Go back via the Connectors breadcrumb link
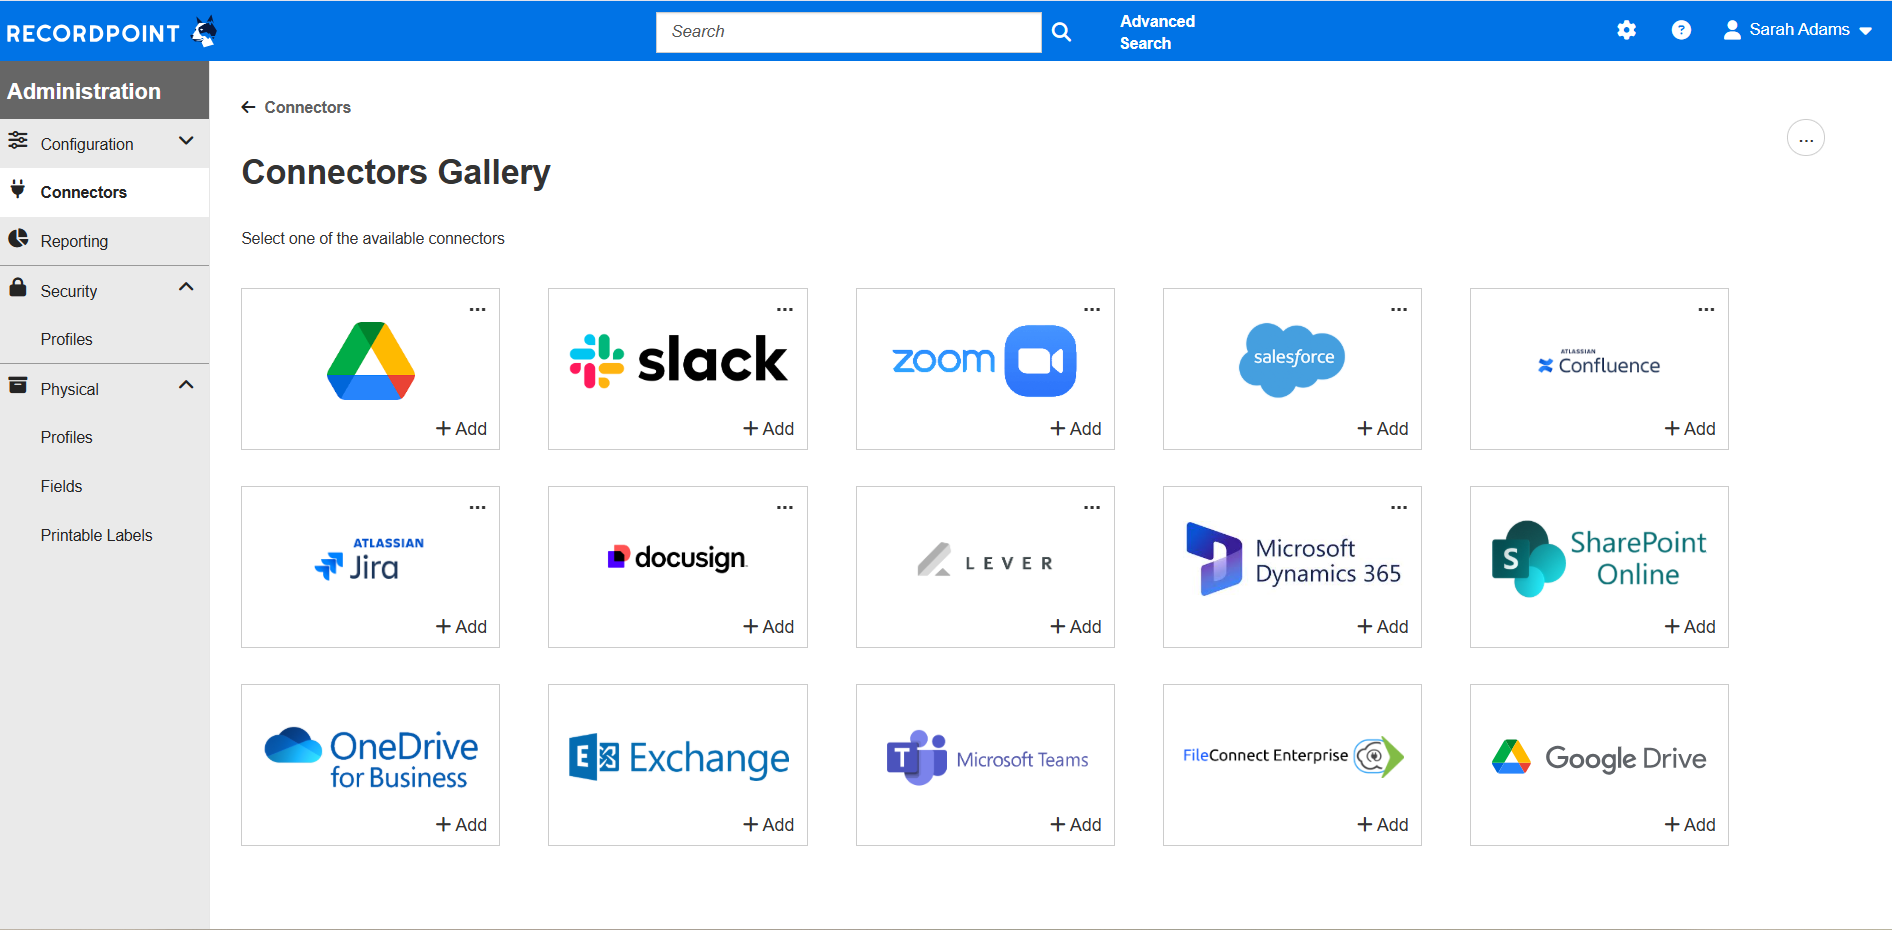The width and height of the screenshot is (1892, 930). [307, 107]
